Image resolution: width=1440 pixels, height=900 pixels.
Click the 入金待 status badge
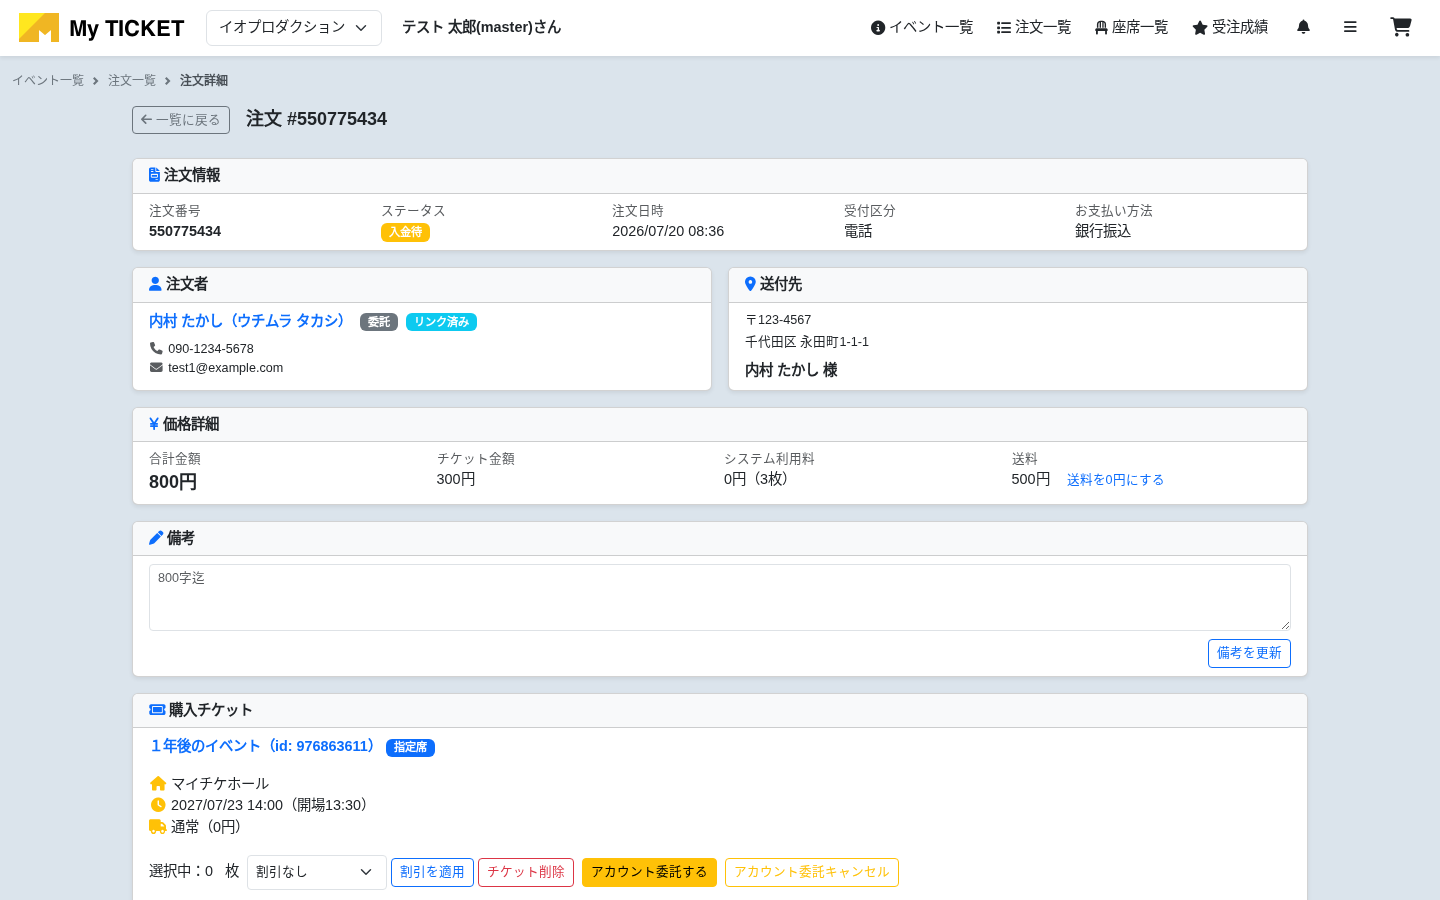pos(405,232)
